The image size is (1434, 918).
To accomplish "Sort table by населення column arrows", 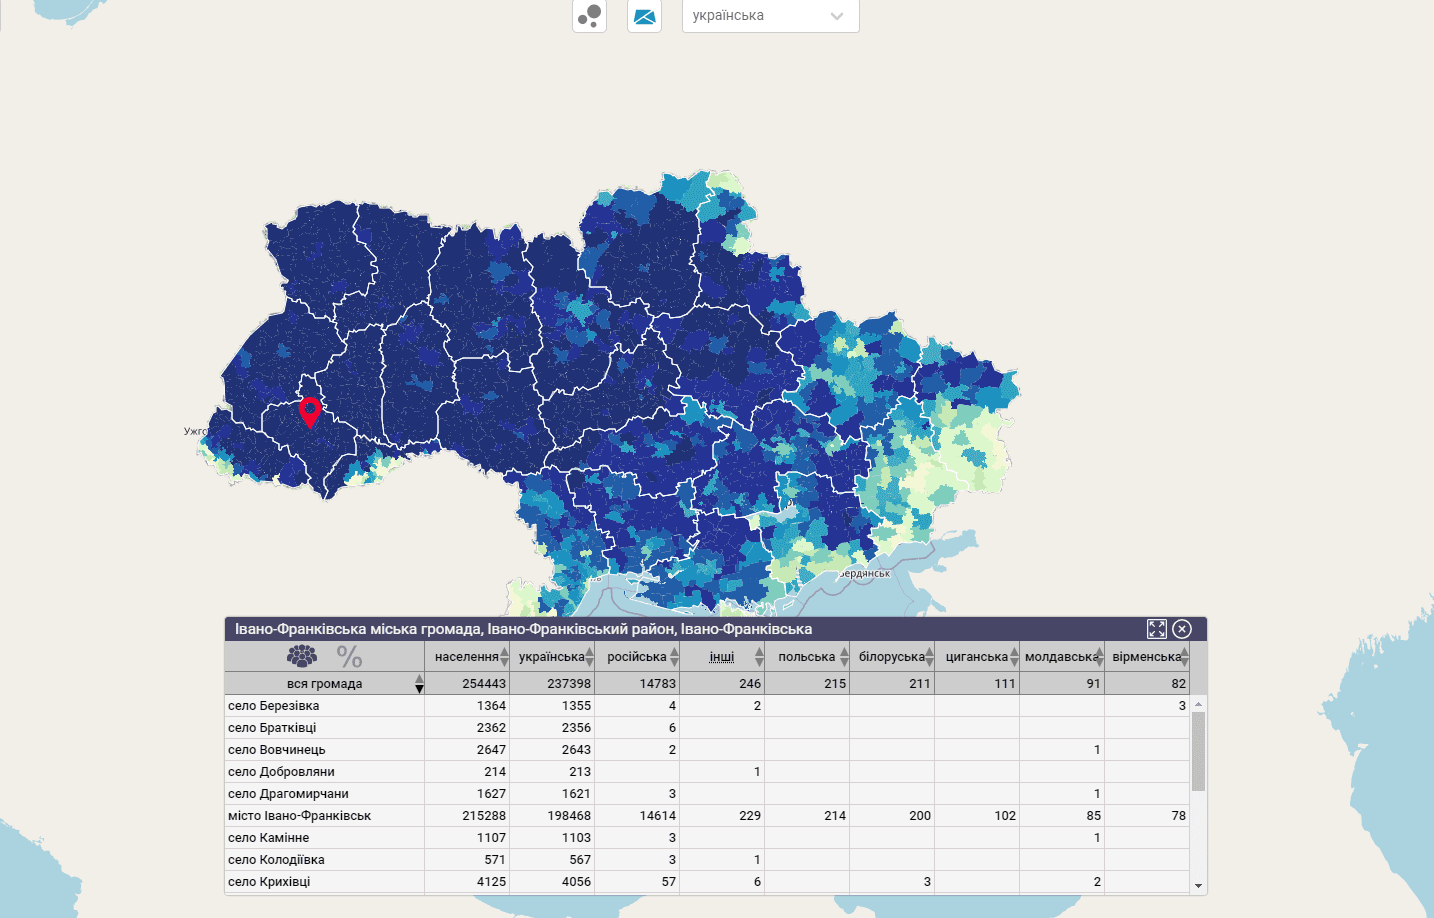I will tap(504, 657).
